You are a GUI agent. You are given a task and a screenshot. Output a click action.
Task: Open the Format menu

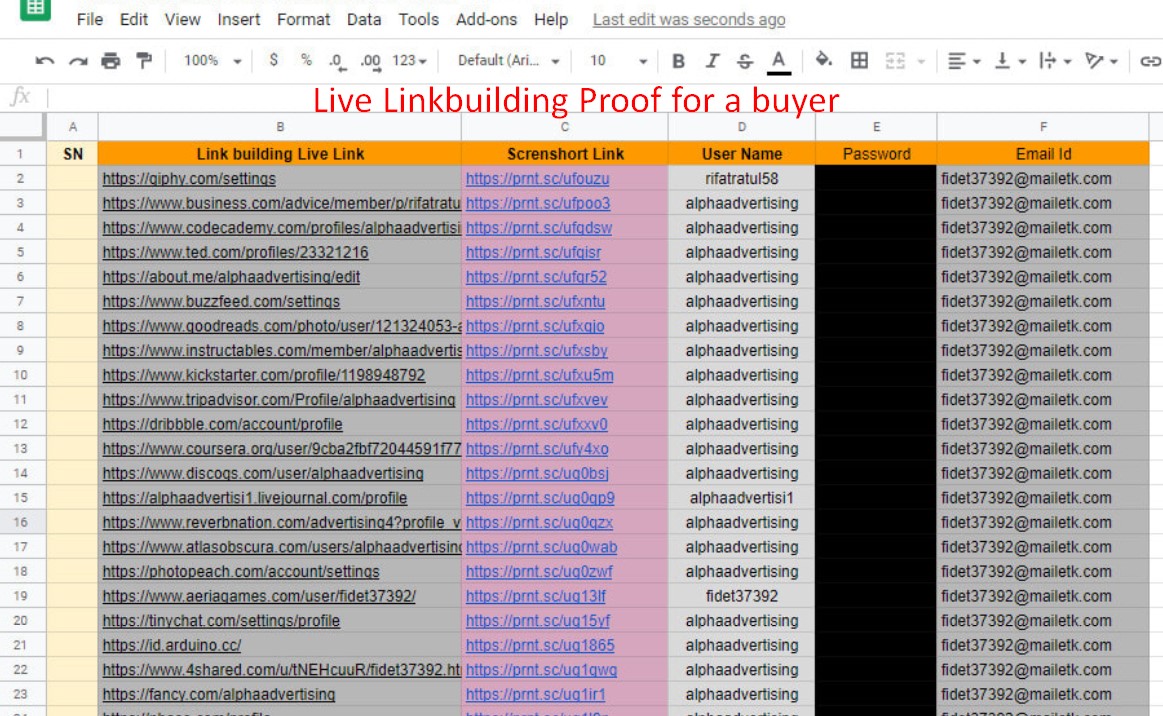[x=303, y=19]
